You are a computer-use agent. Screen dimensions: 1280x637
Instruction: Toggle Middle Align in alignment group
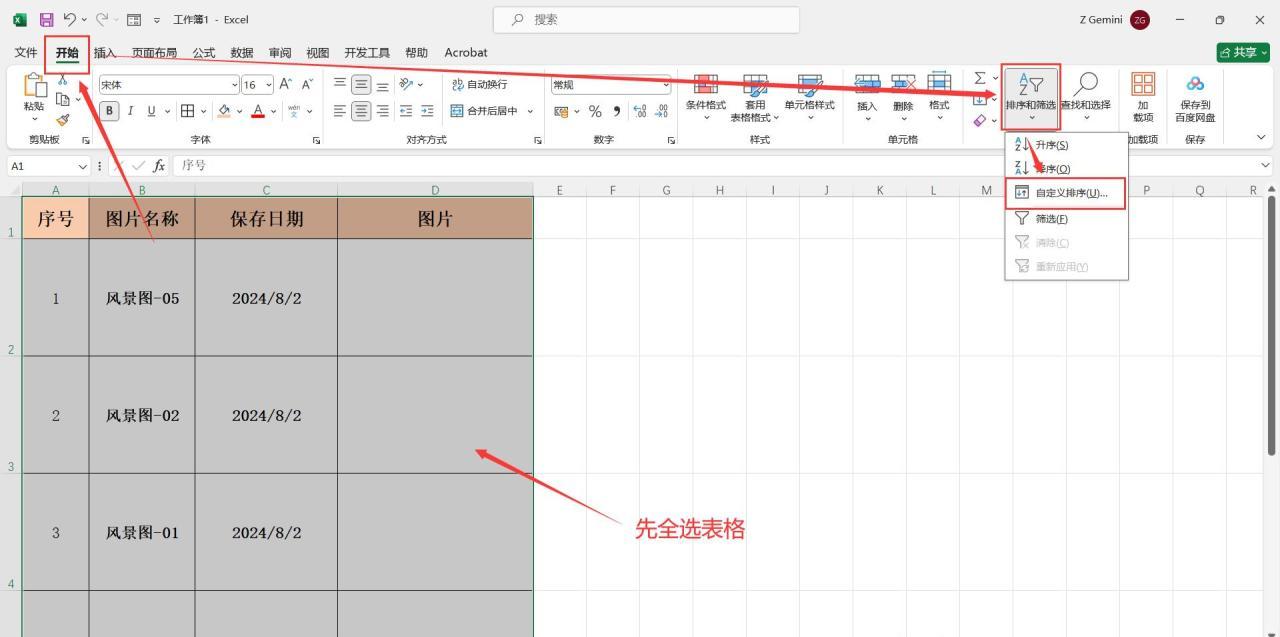[361, 85]
